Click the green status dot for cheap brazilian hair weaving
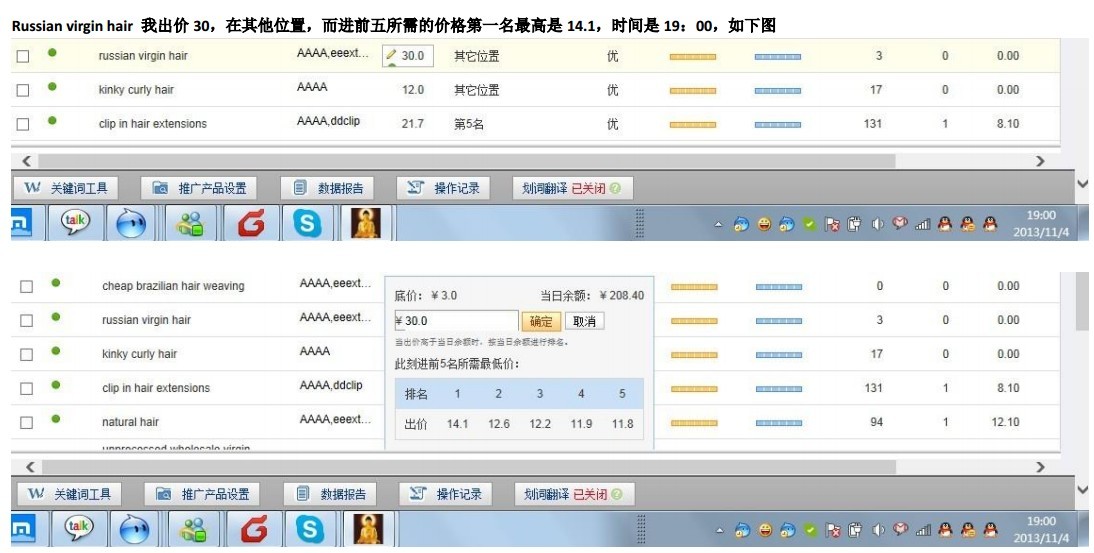 [56, 283]
